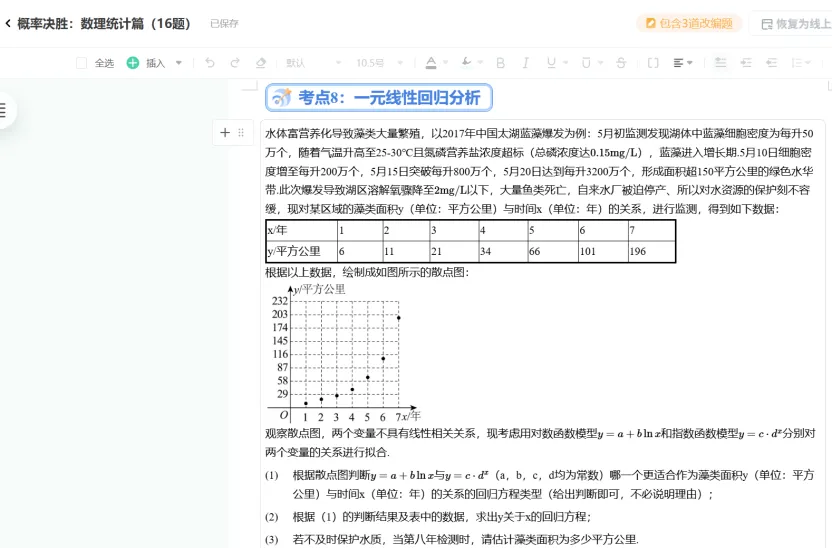Toggle italic formatting
832x548 pixels.
coord(525,63)
